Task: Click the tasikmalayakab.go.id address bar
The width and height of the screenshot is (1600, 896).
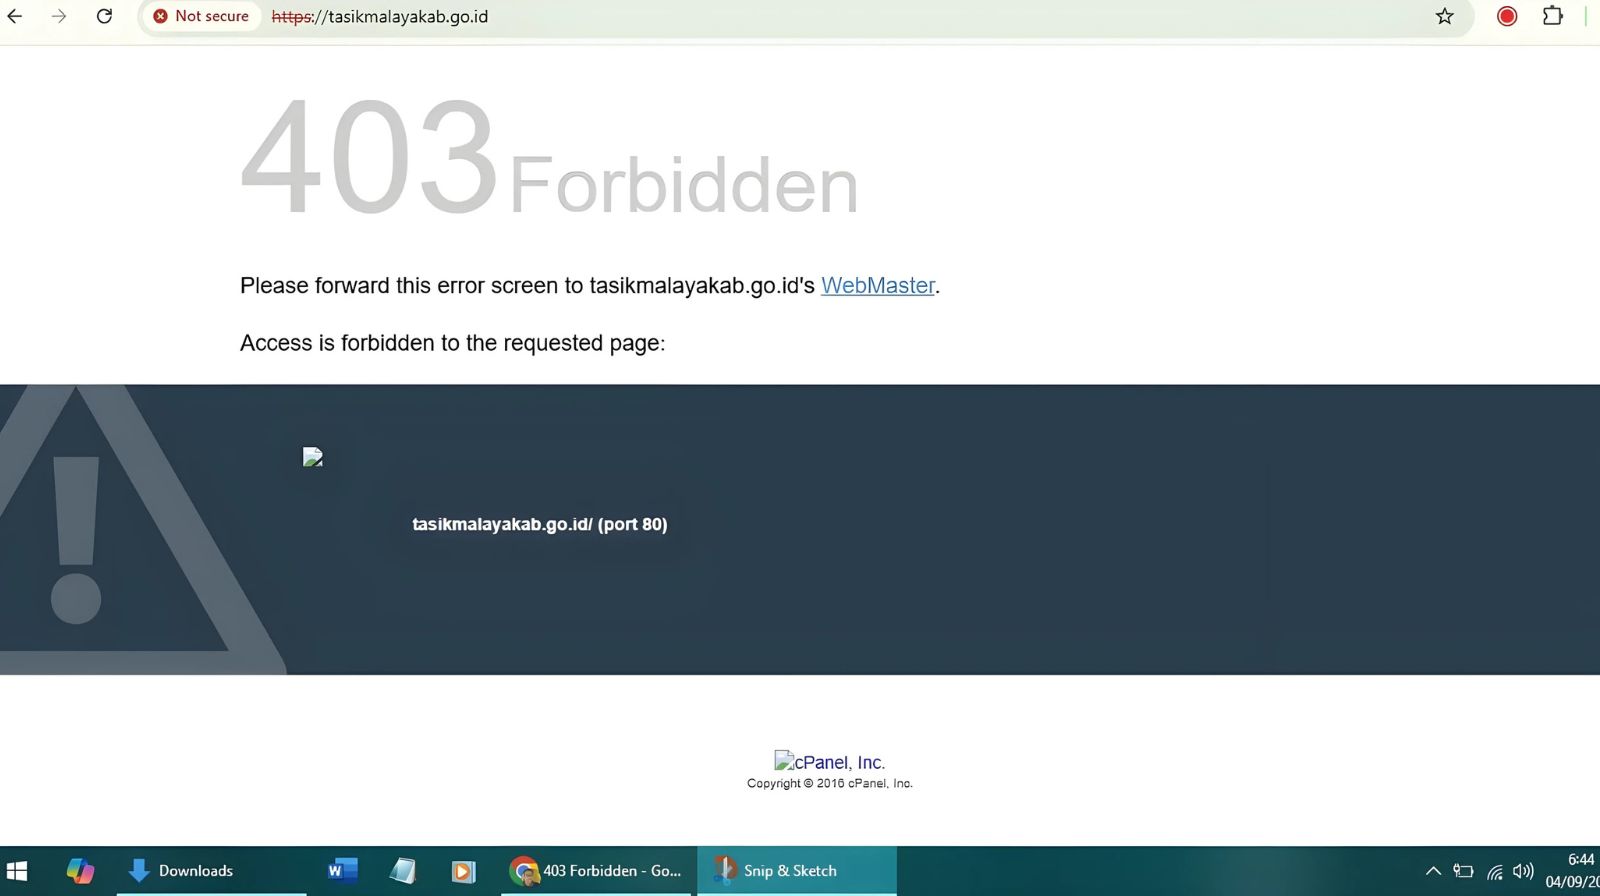Action: tap(700, 17)
